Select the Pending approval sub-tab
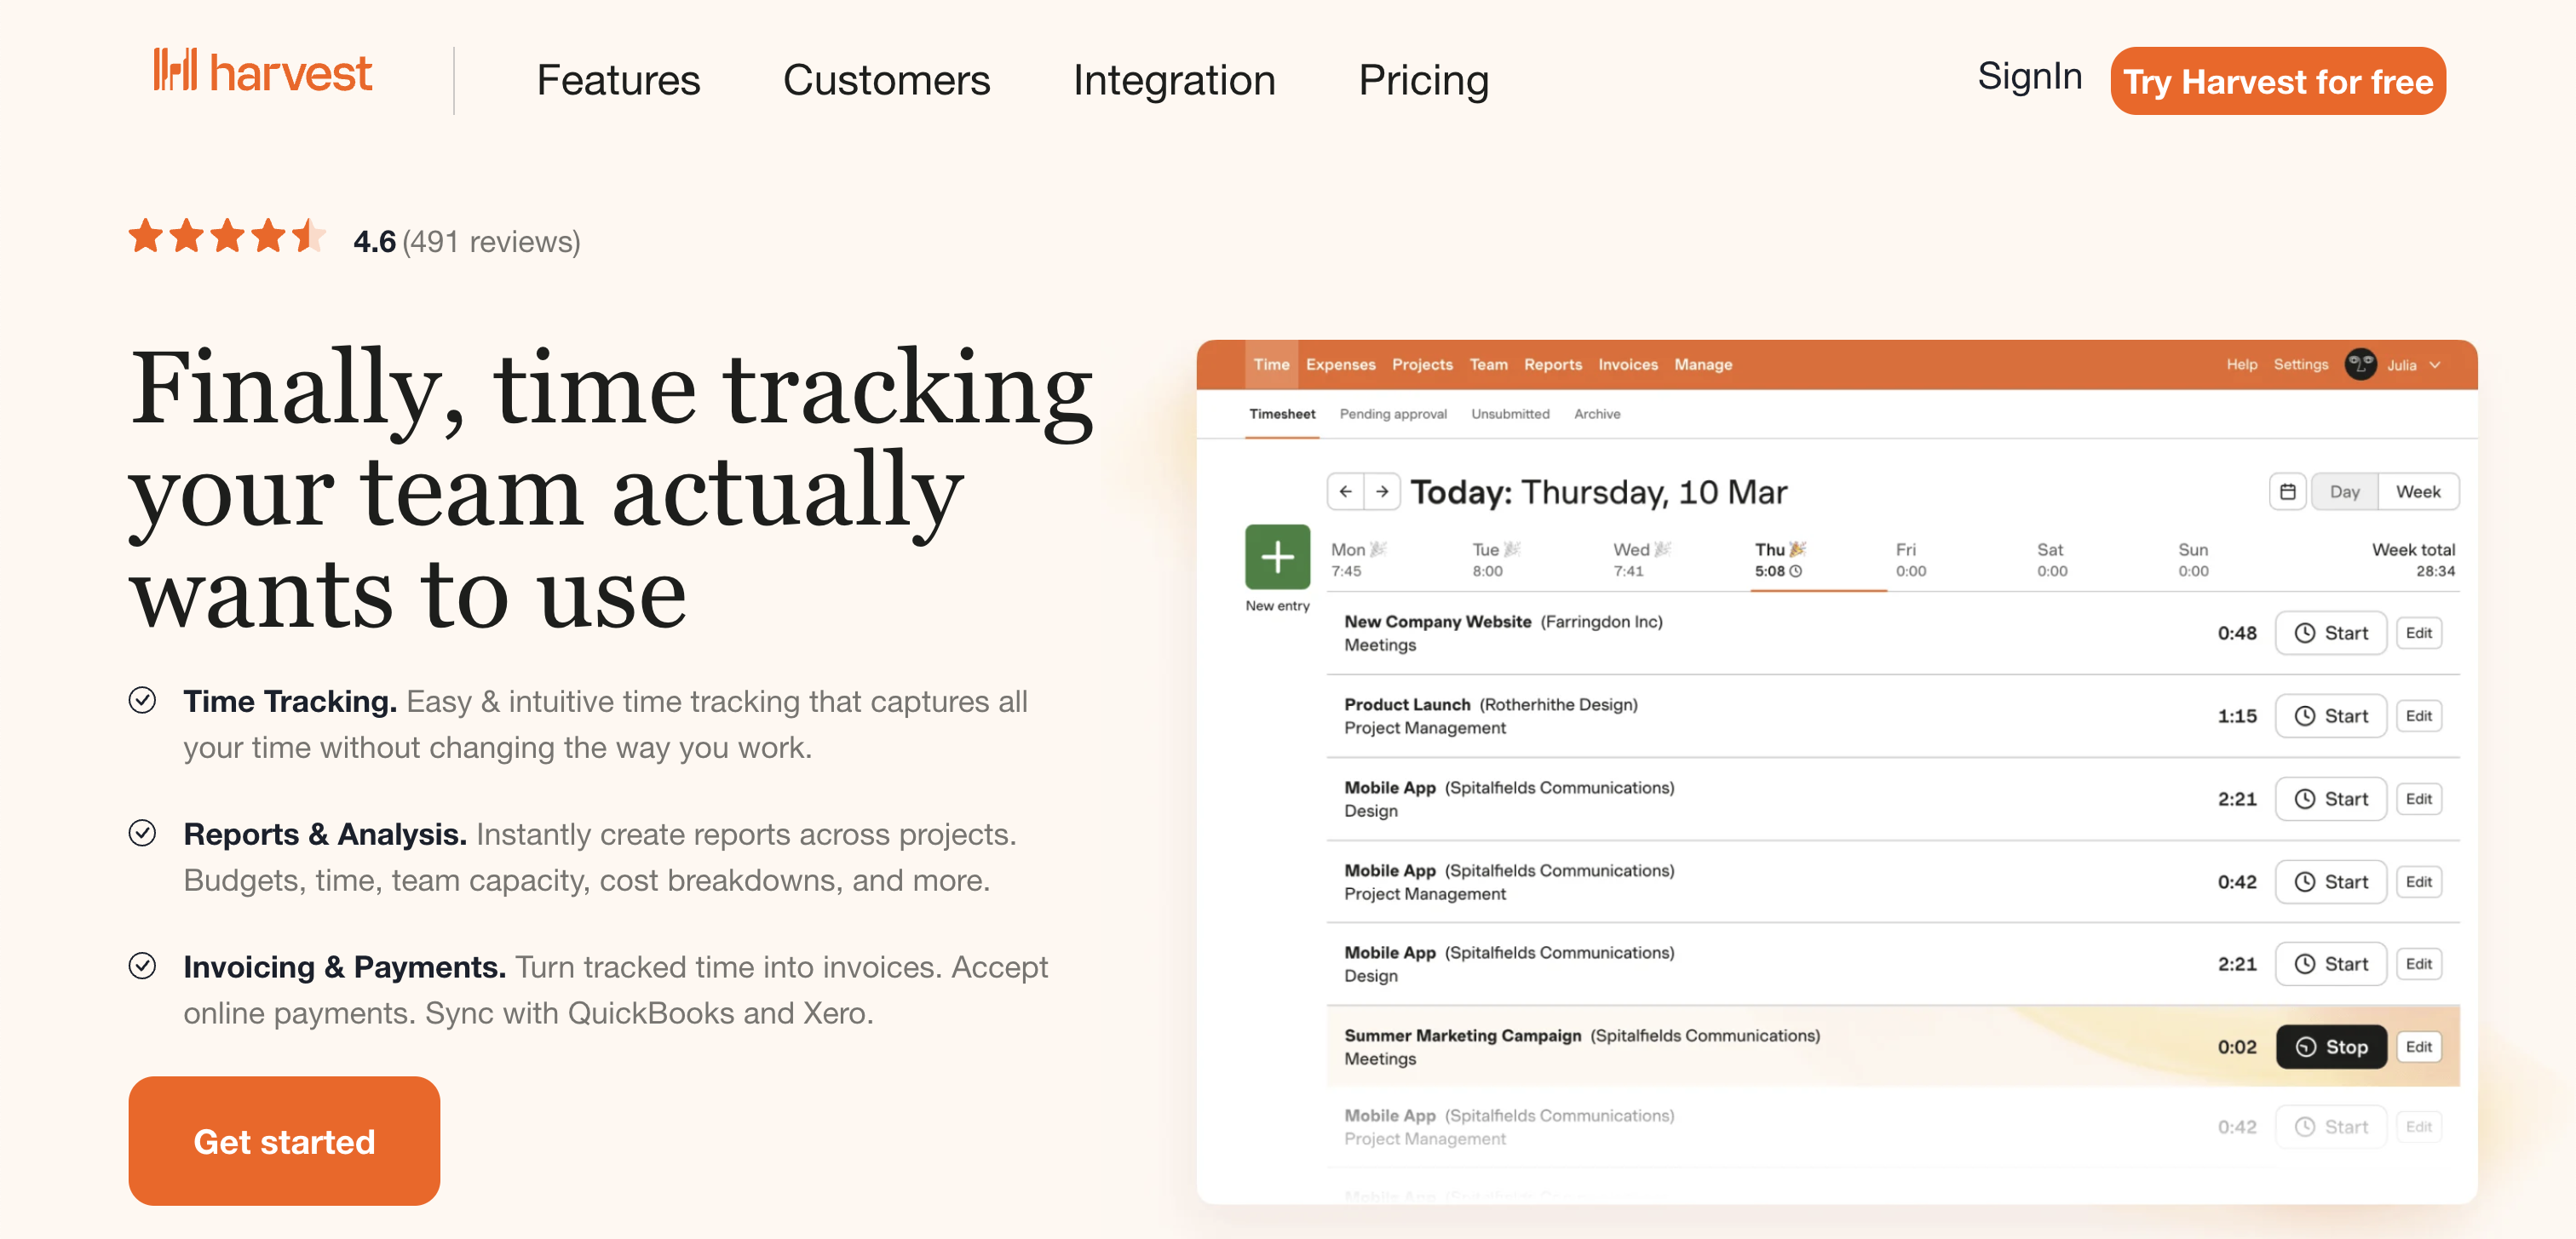The height and width of the screenshot is (1239, 2576). click(x=1393, y=414)
